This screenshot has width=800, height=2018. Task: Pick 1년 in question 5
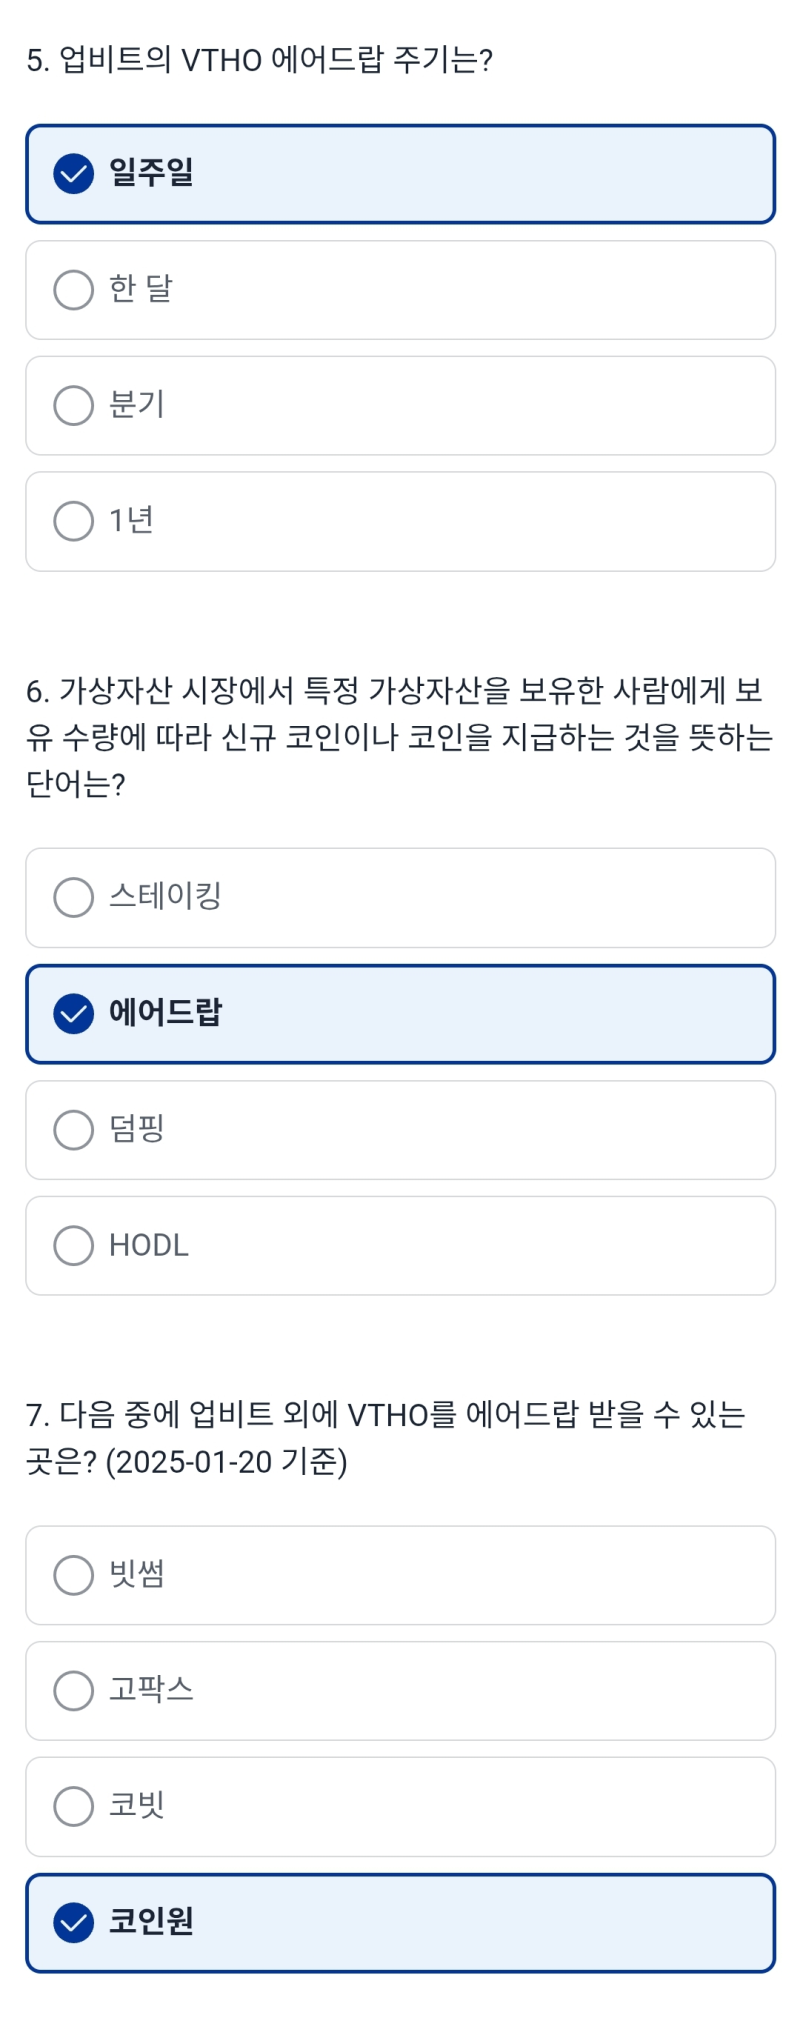[400, 521]
